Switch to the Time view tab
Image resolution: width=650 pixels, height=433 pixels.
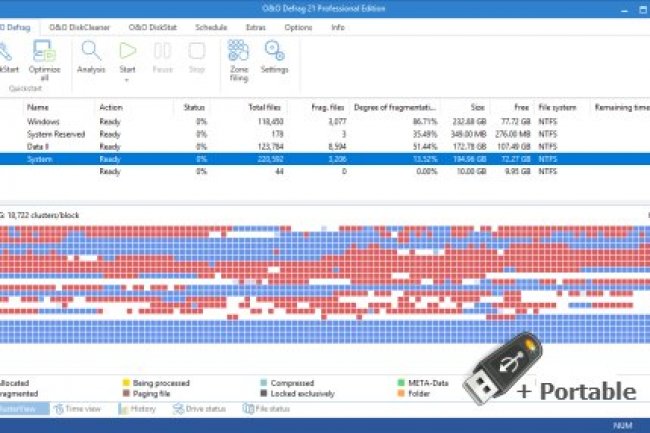[x=78, y=409]
